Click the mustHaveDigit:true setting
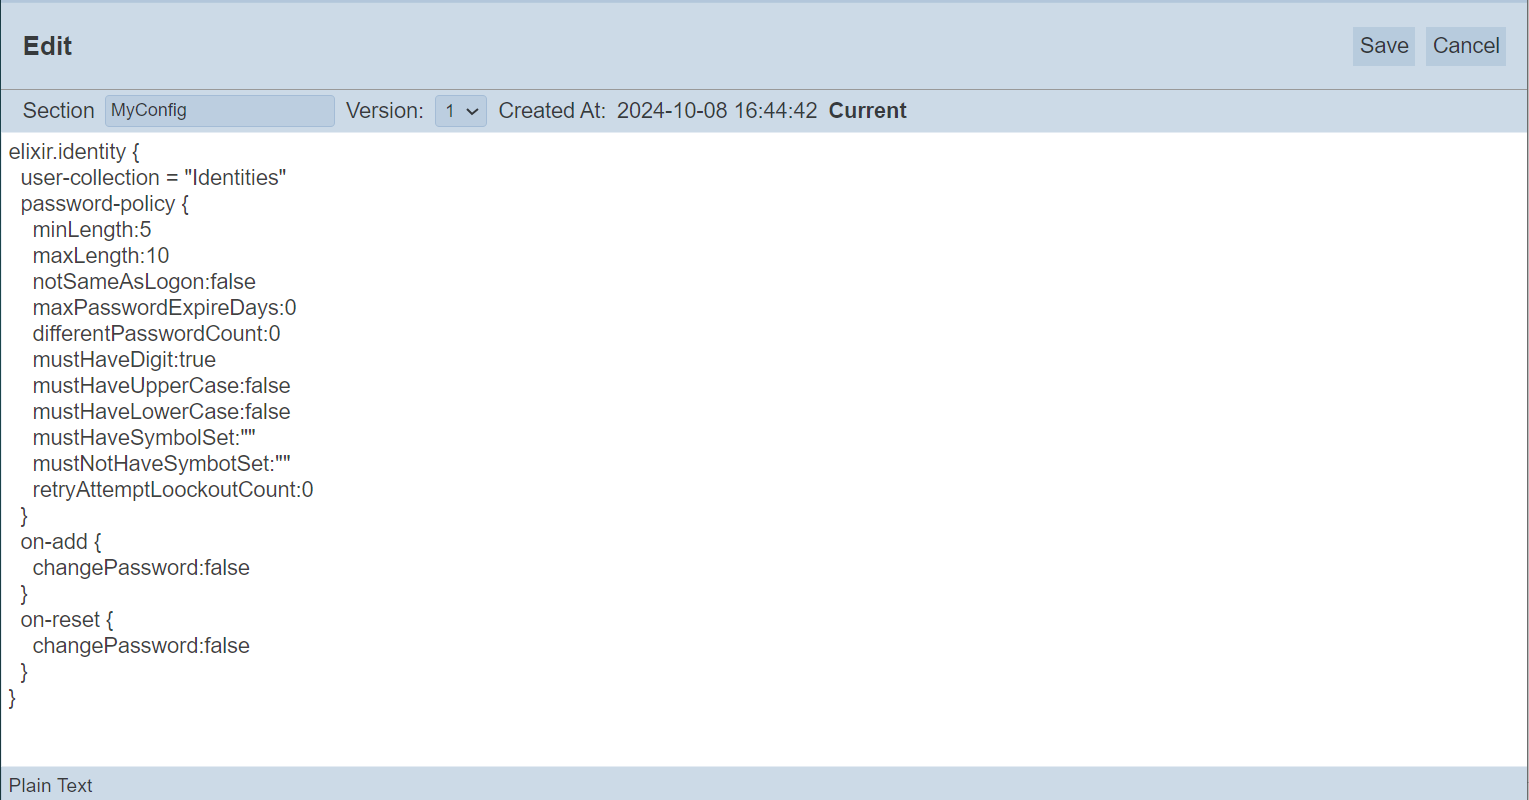The image size is (1529, 800). coord(124,360)
